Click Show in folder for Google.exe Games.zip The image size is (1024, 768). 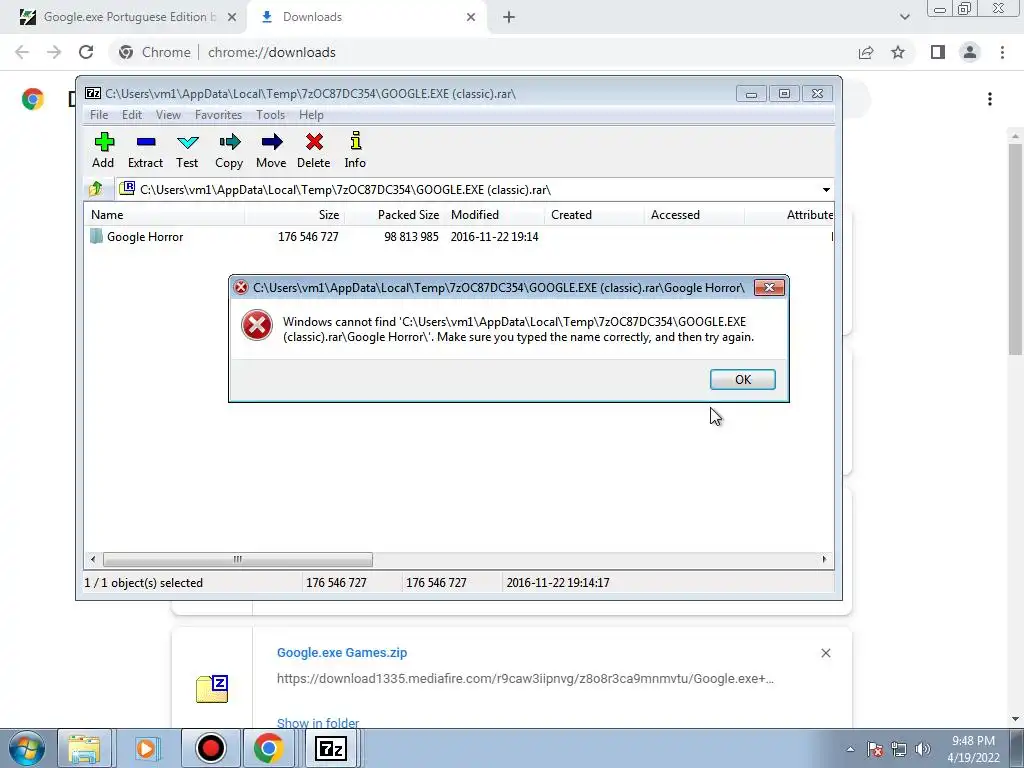coord(318,723)
